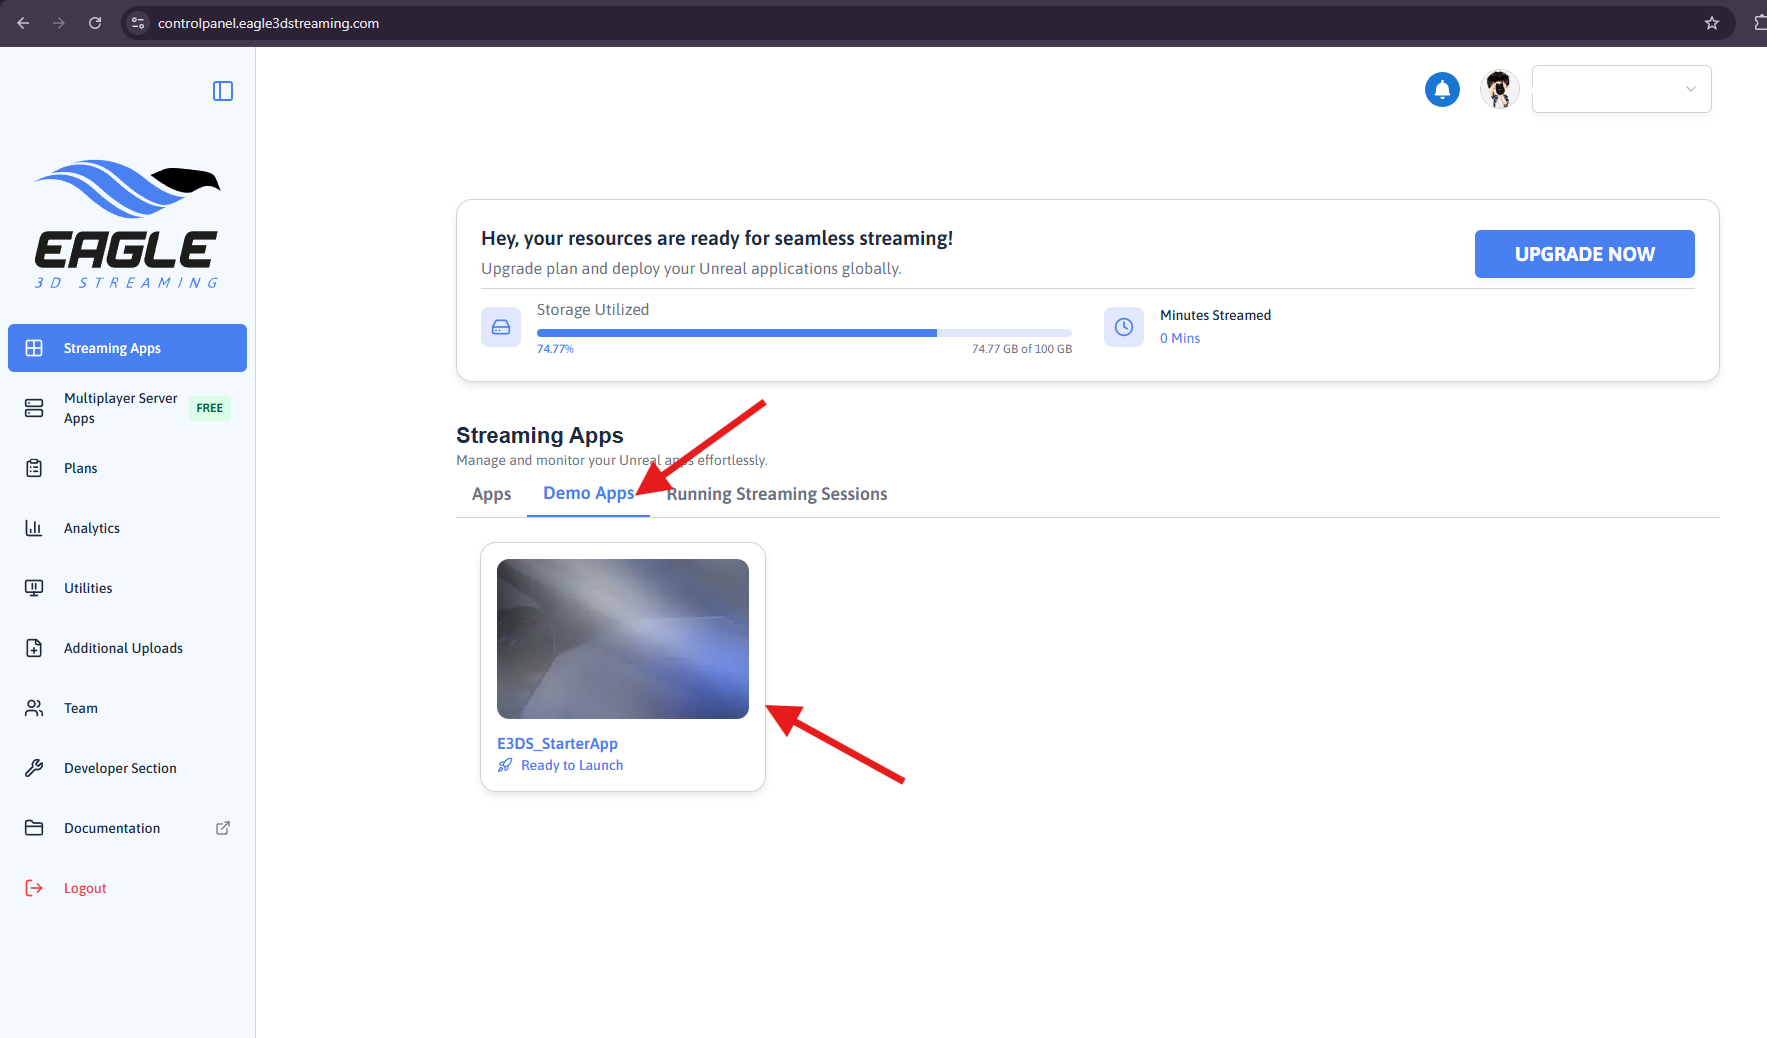Click the Developer Section wrench icon

click(x=34, y=768)
